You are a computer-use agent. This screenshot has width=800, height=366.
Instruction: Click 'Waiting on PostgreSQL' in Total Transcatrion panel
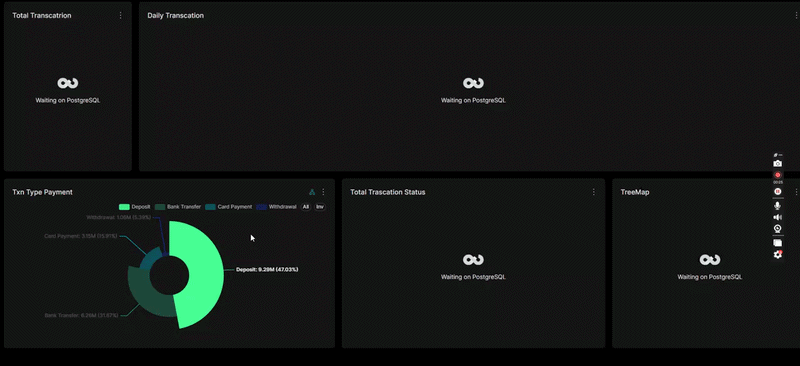[x=68, y=101]
